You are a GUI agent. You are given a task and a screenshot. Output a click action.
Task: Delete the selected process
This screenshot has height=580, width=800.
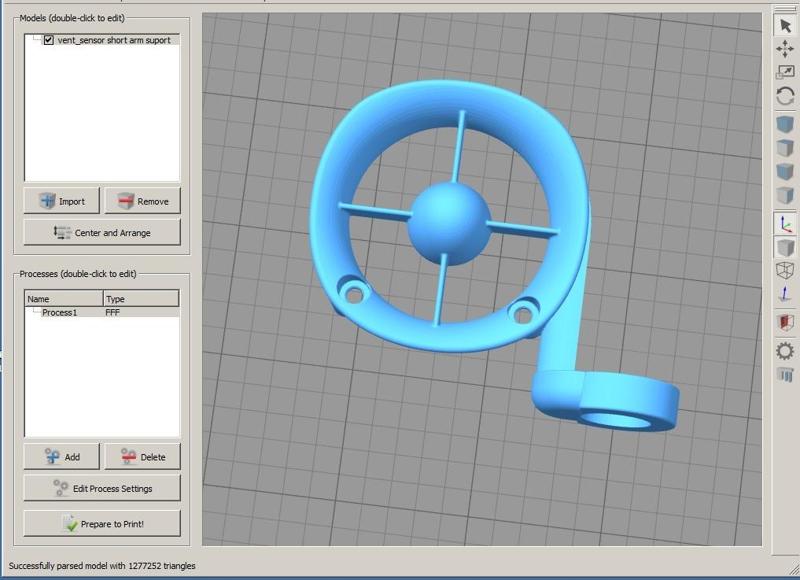click(142, 457)
